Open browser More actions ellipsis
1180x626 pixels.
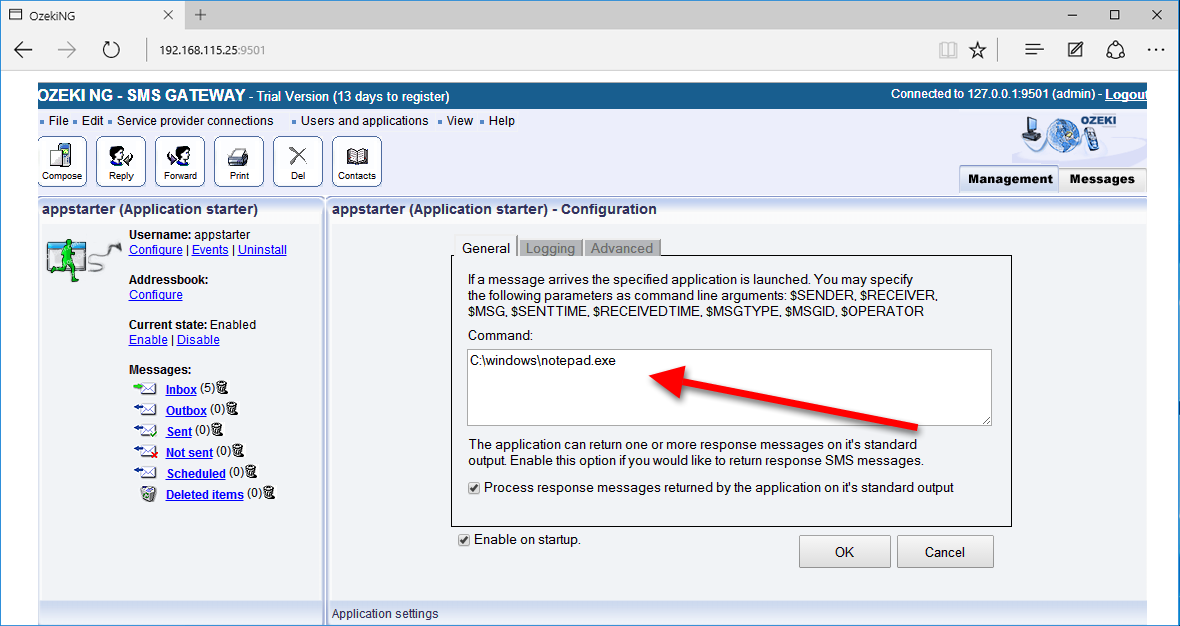point(1156,50)
